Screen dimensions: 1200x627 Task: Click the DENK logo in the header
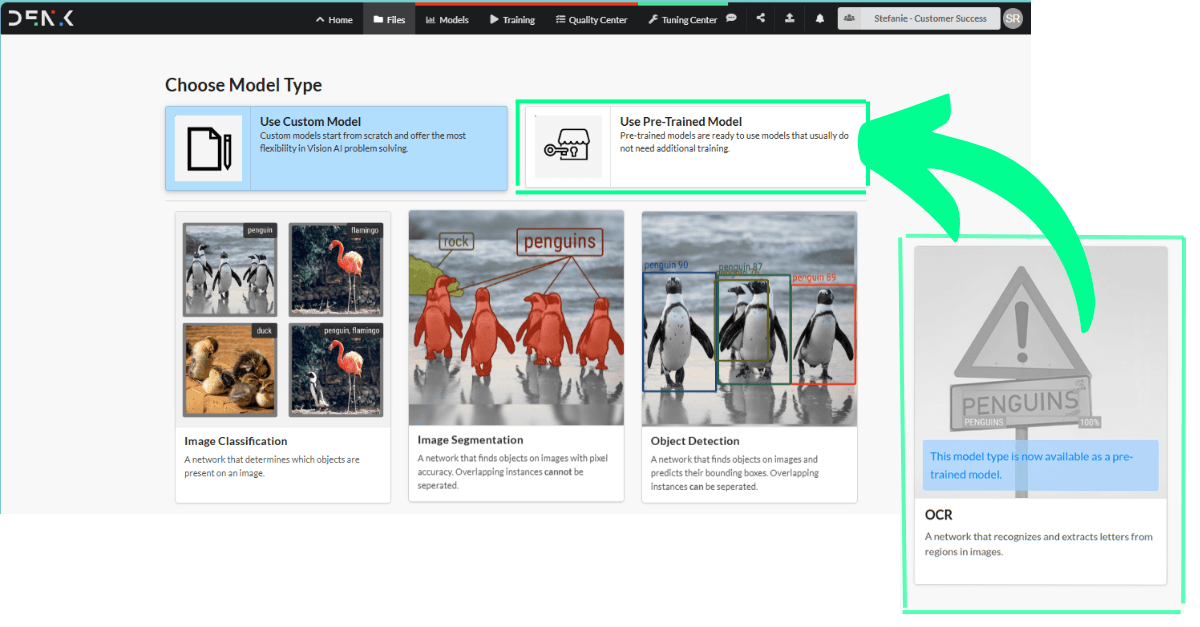[42, 19]
